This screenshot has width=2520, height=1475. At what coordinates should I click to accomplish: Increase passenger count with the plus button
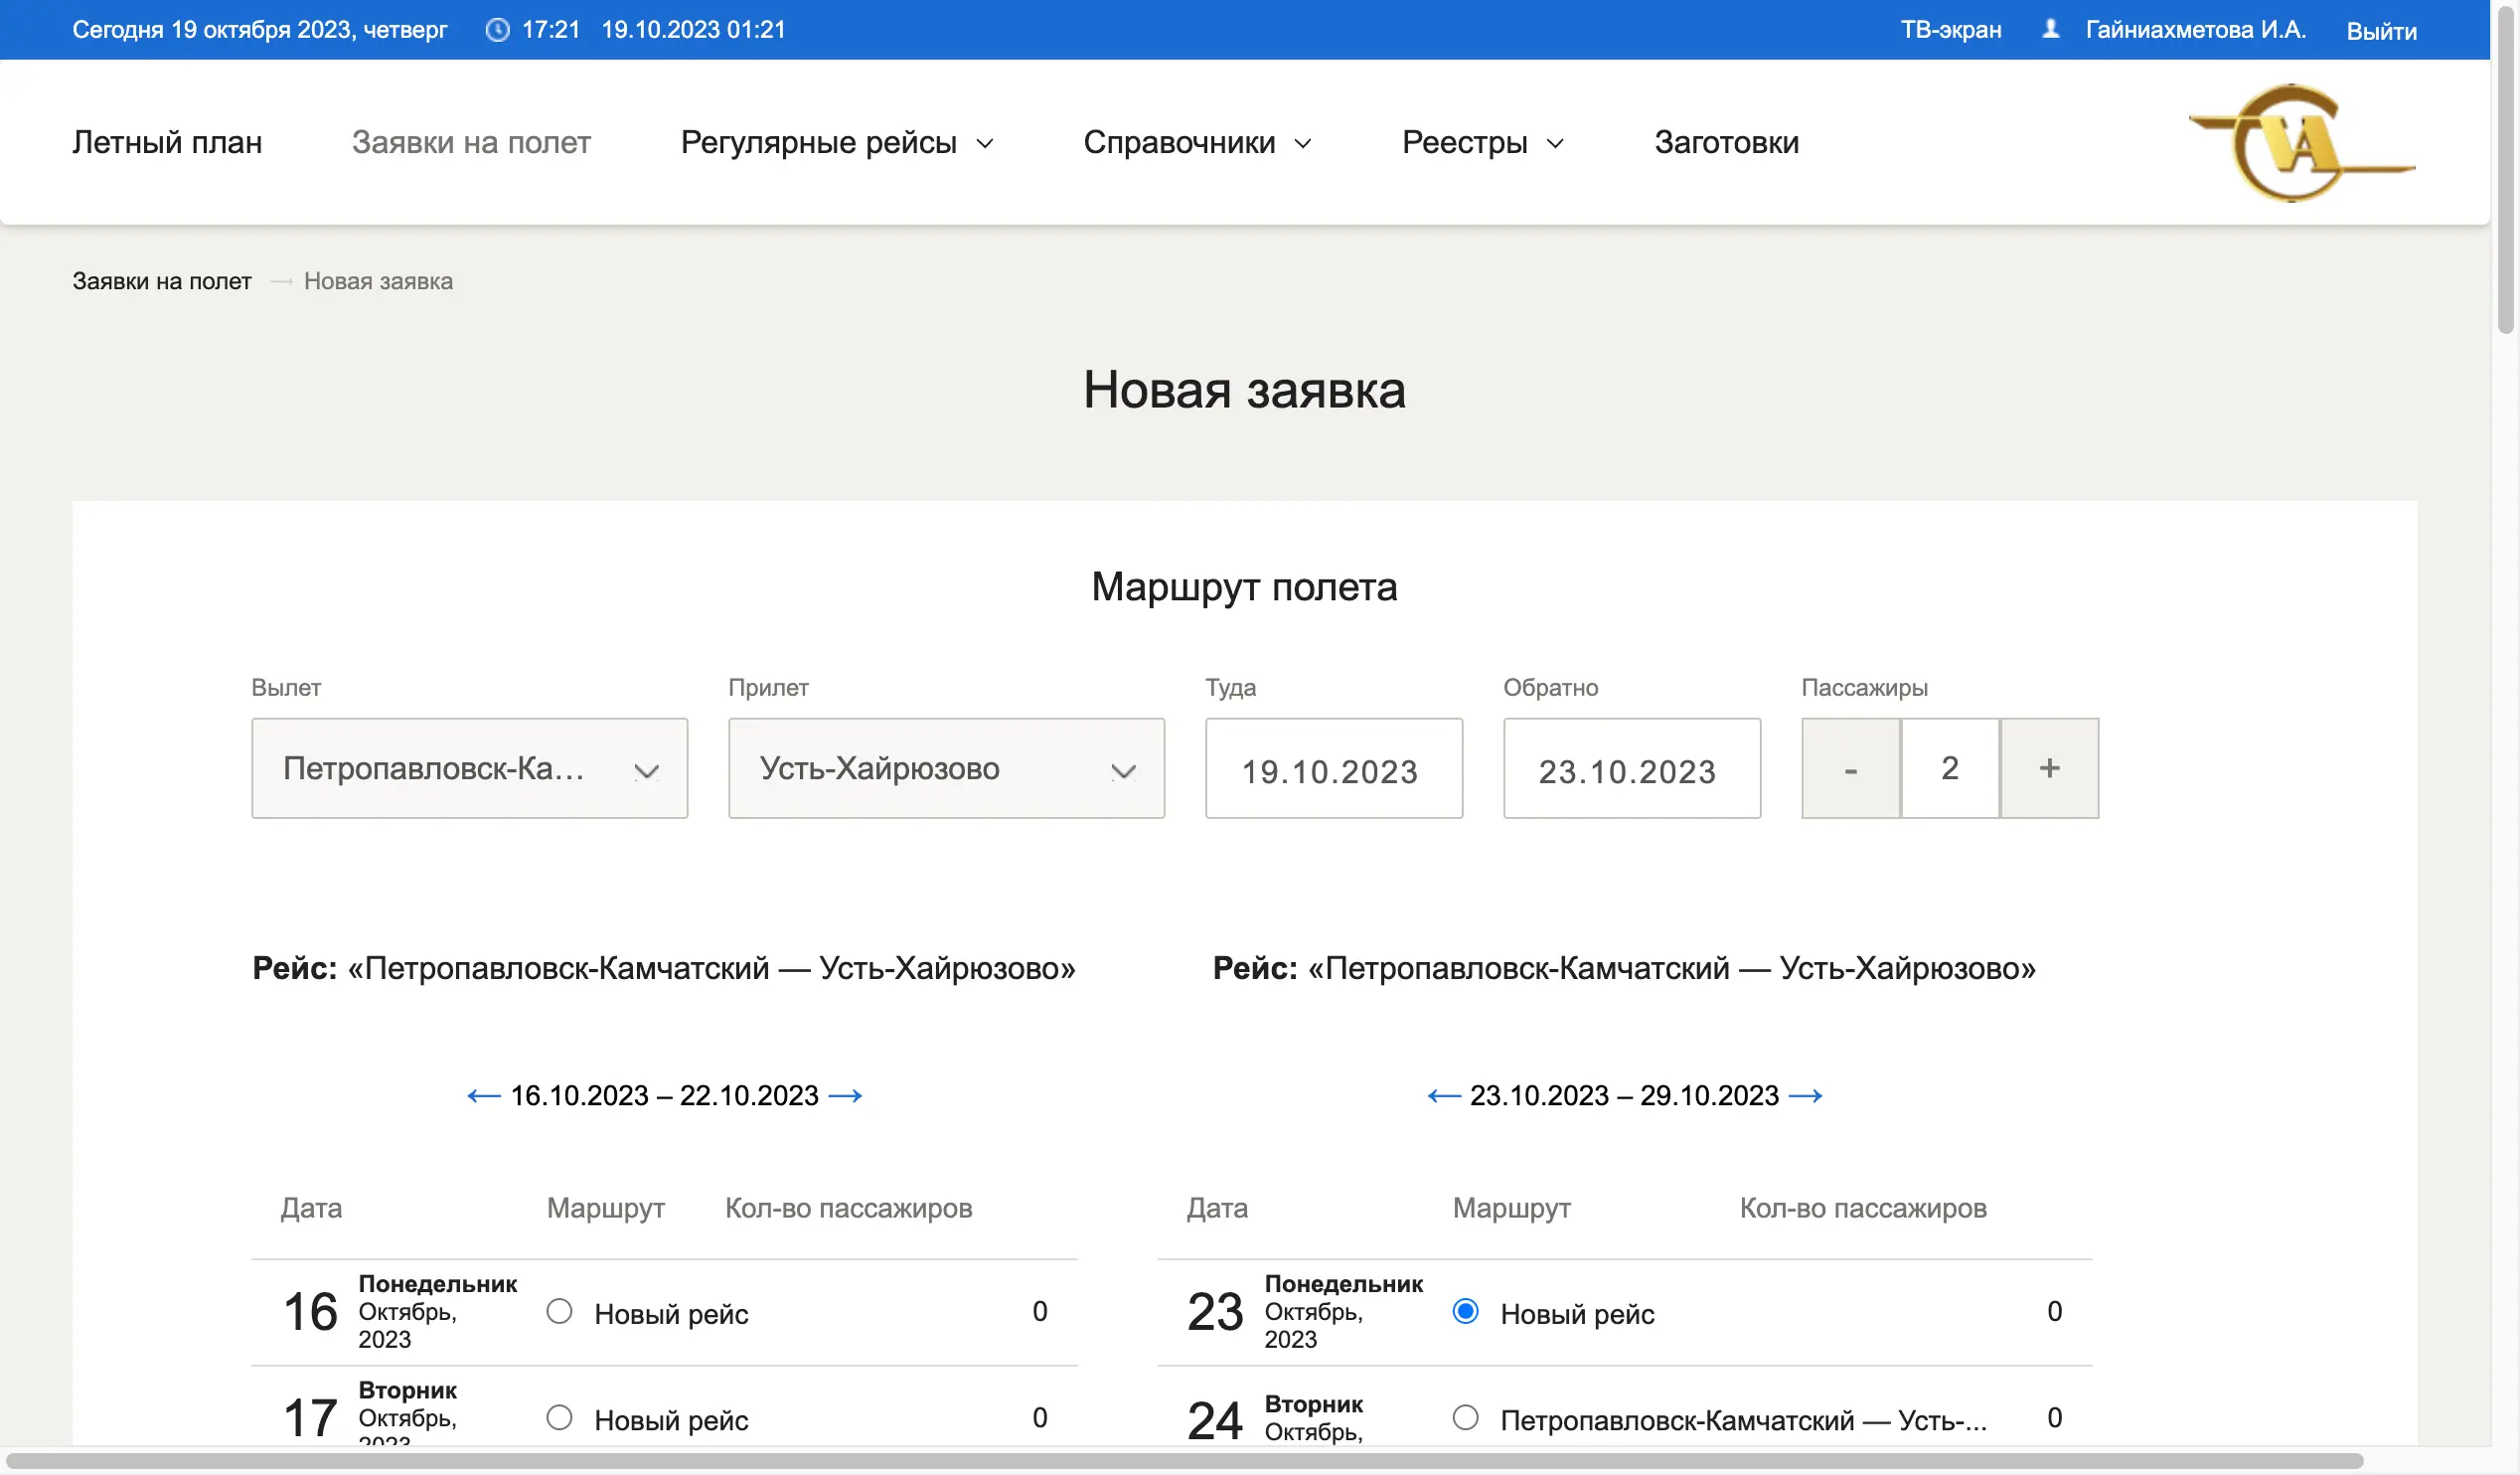click(2048, 768)
